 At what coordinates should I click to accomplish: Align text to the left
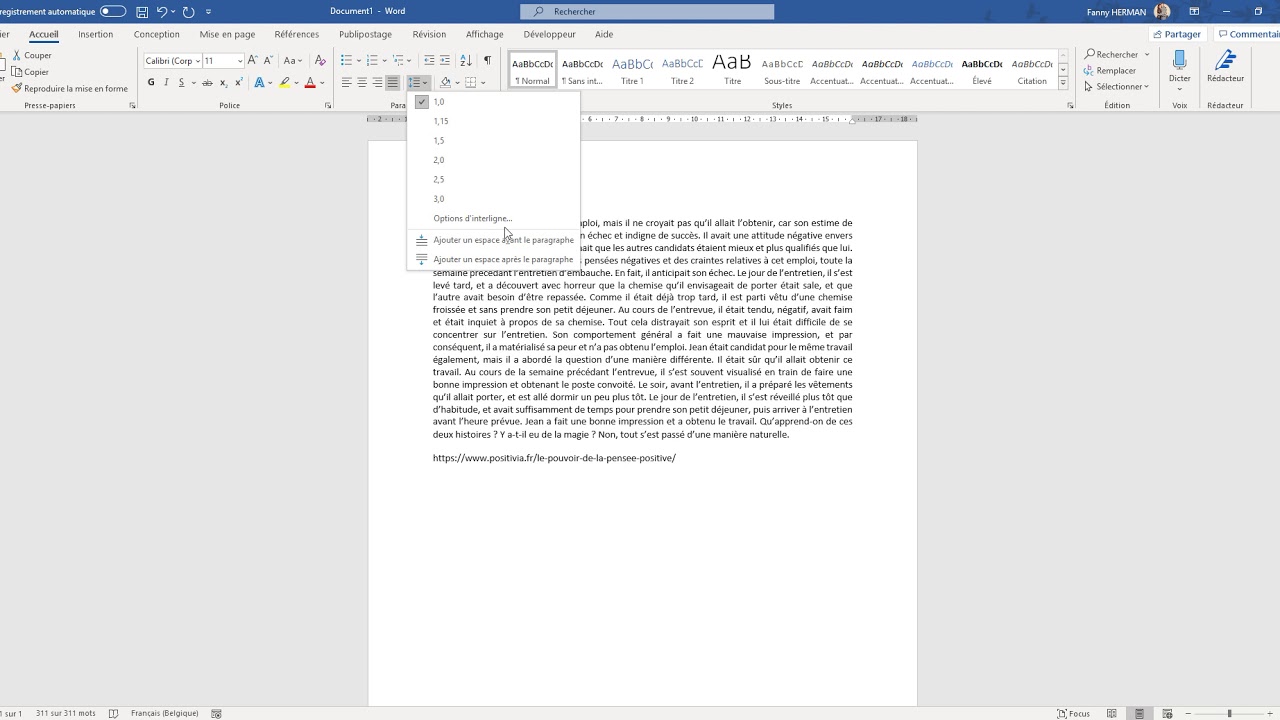(x=346, y=83)
